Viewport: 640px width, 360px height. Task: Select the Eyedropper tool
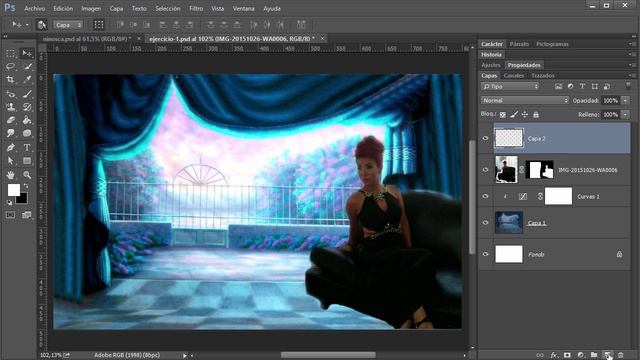[27, 80]
